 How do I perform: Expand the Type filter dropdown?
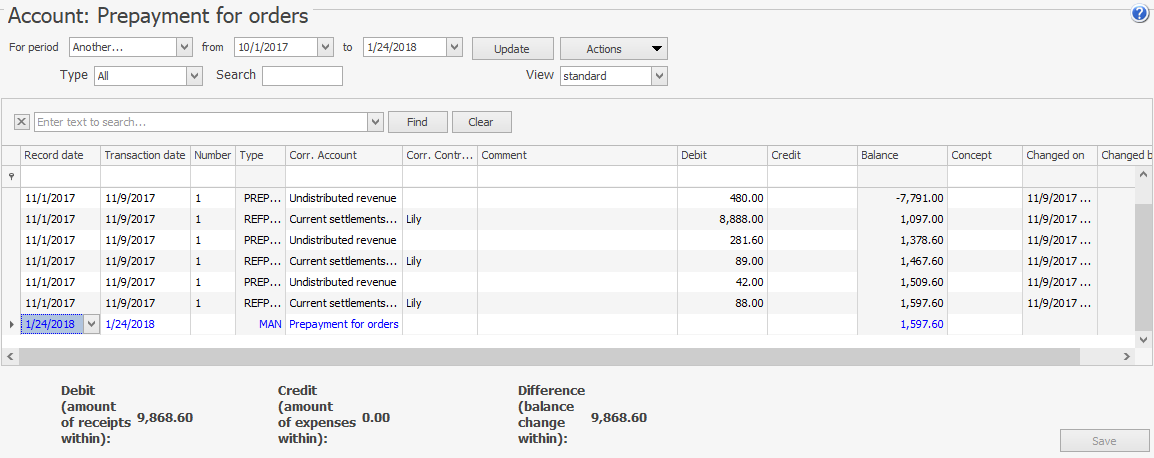click(x=194, y=76)
